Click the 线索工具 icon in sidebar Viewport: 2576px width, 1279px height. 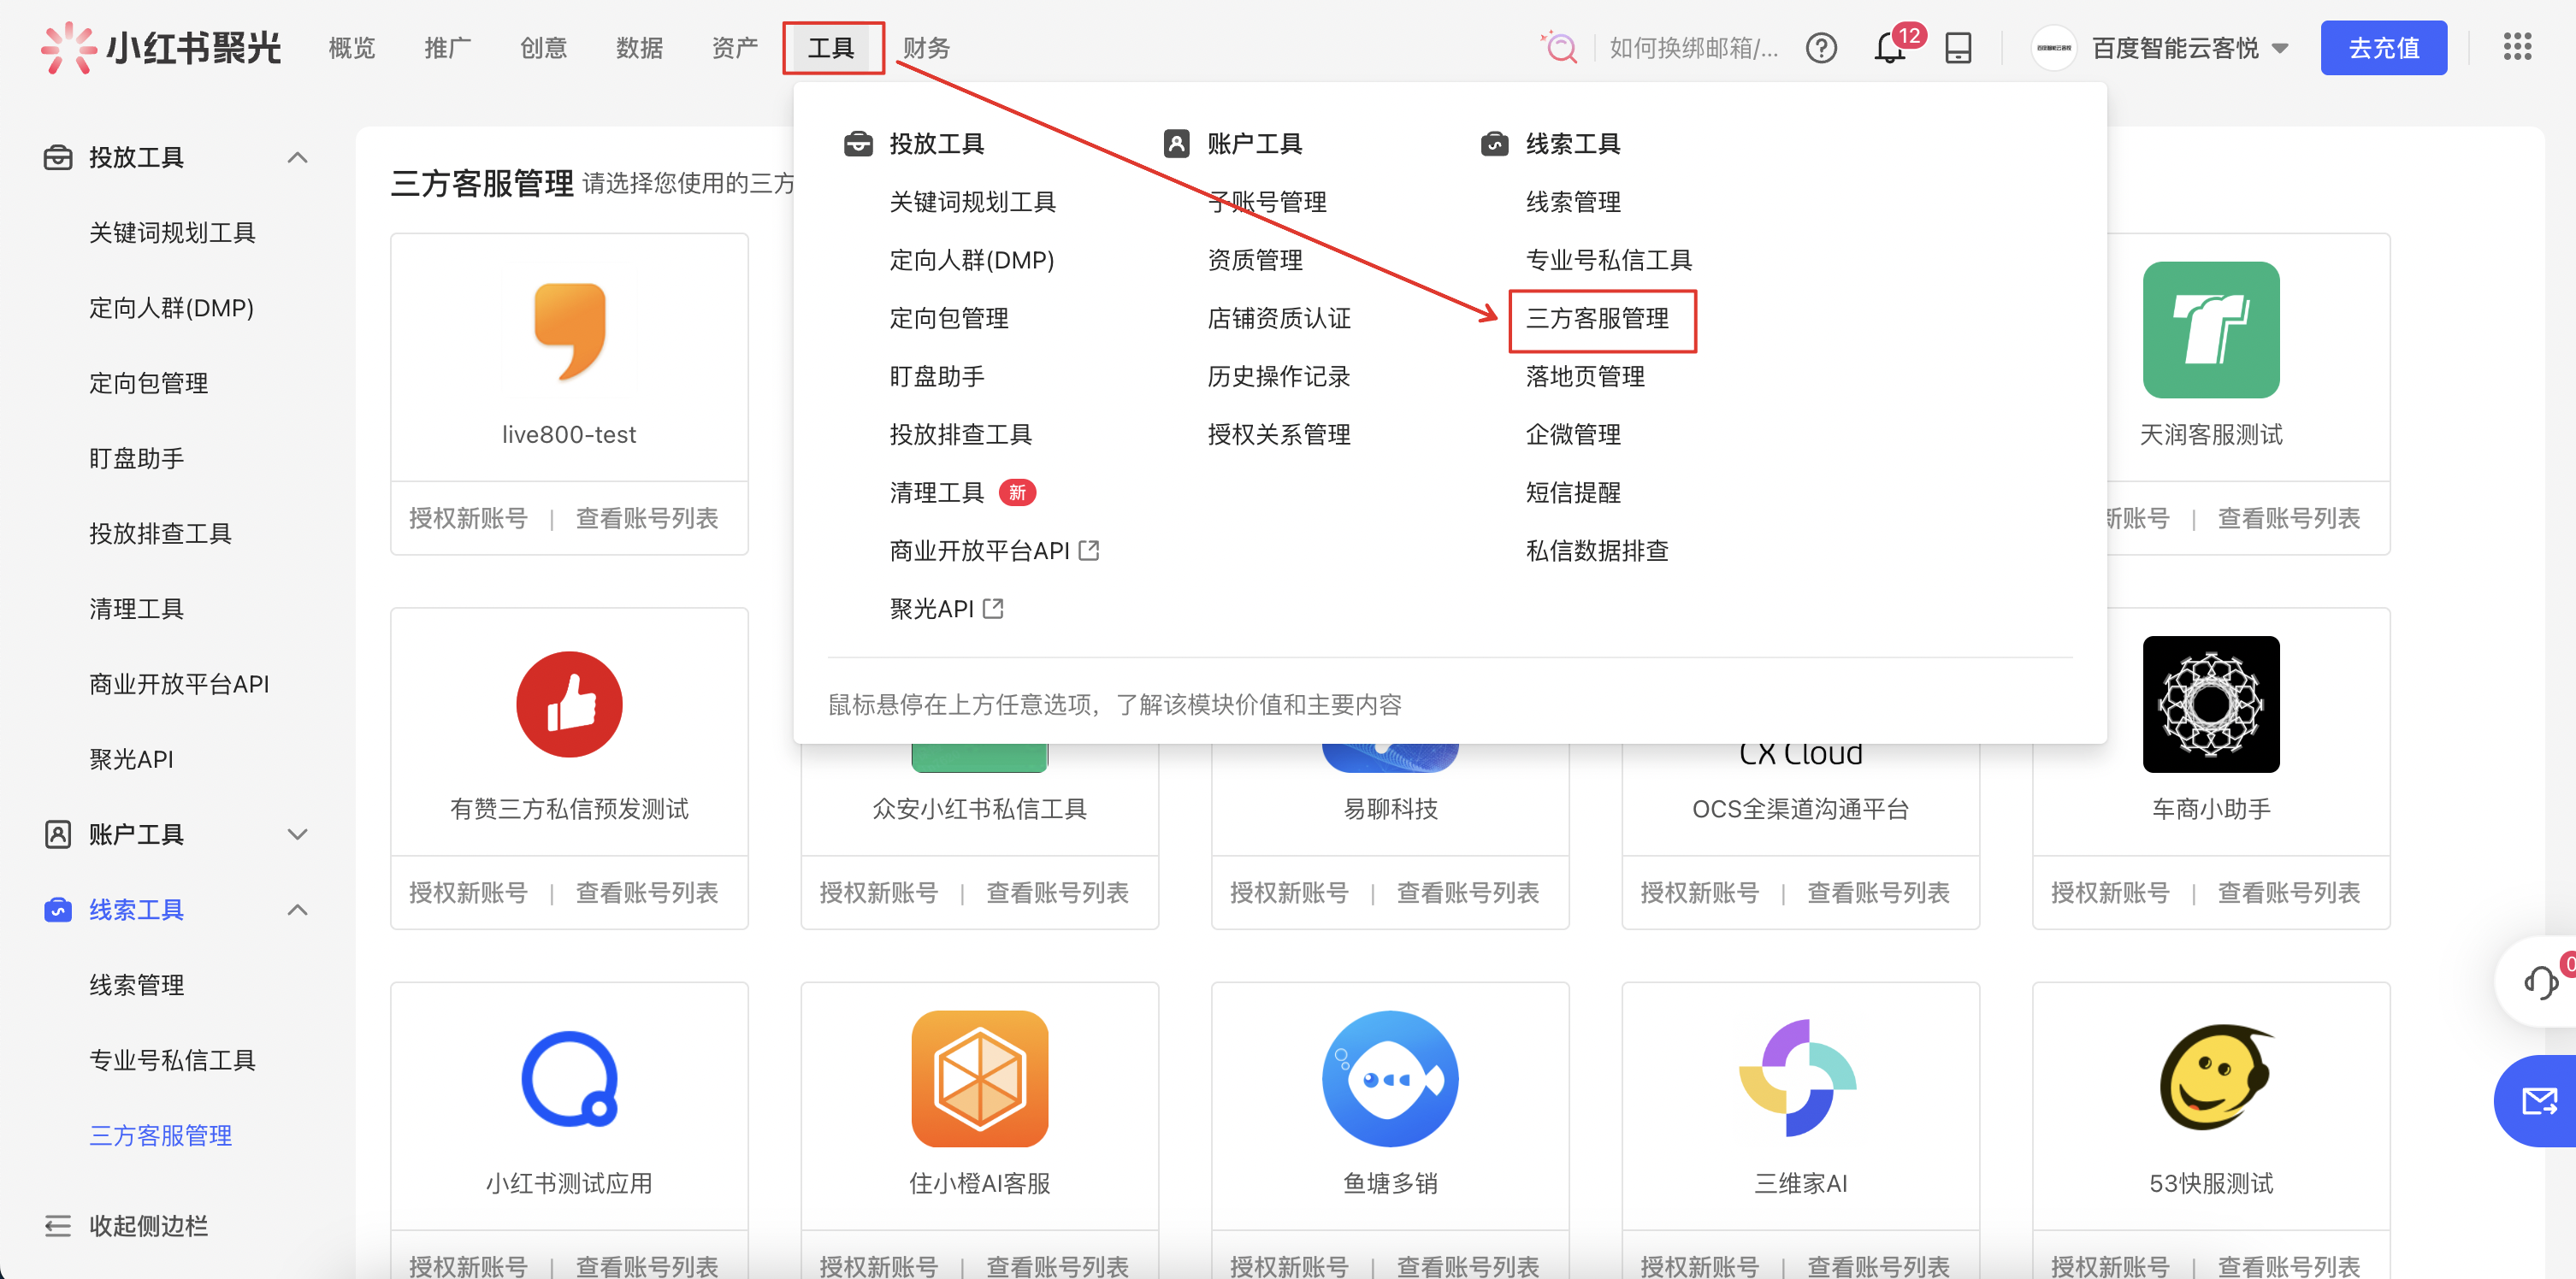57,910
